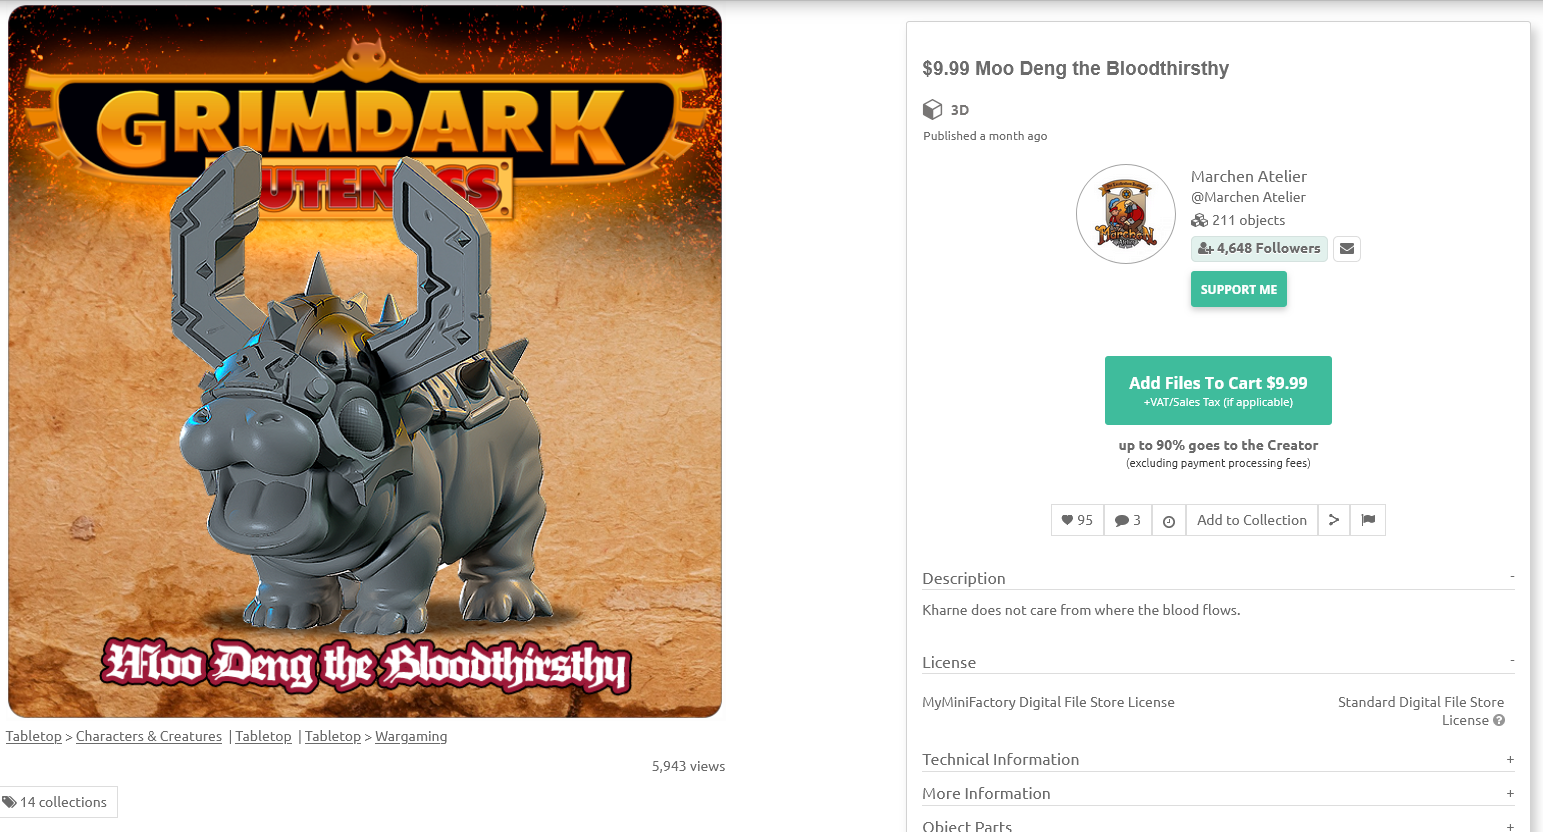Collapse the Description section

click(x=1512, y=577)
